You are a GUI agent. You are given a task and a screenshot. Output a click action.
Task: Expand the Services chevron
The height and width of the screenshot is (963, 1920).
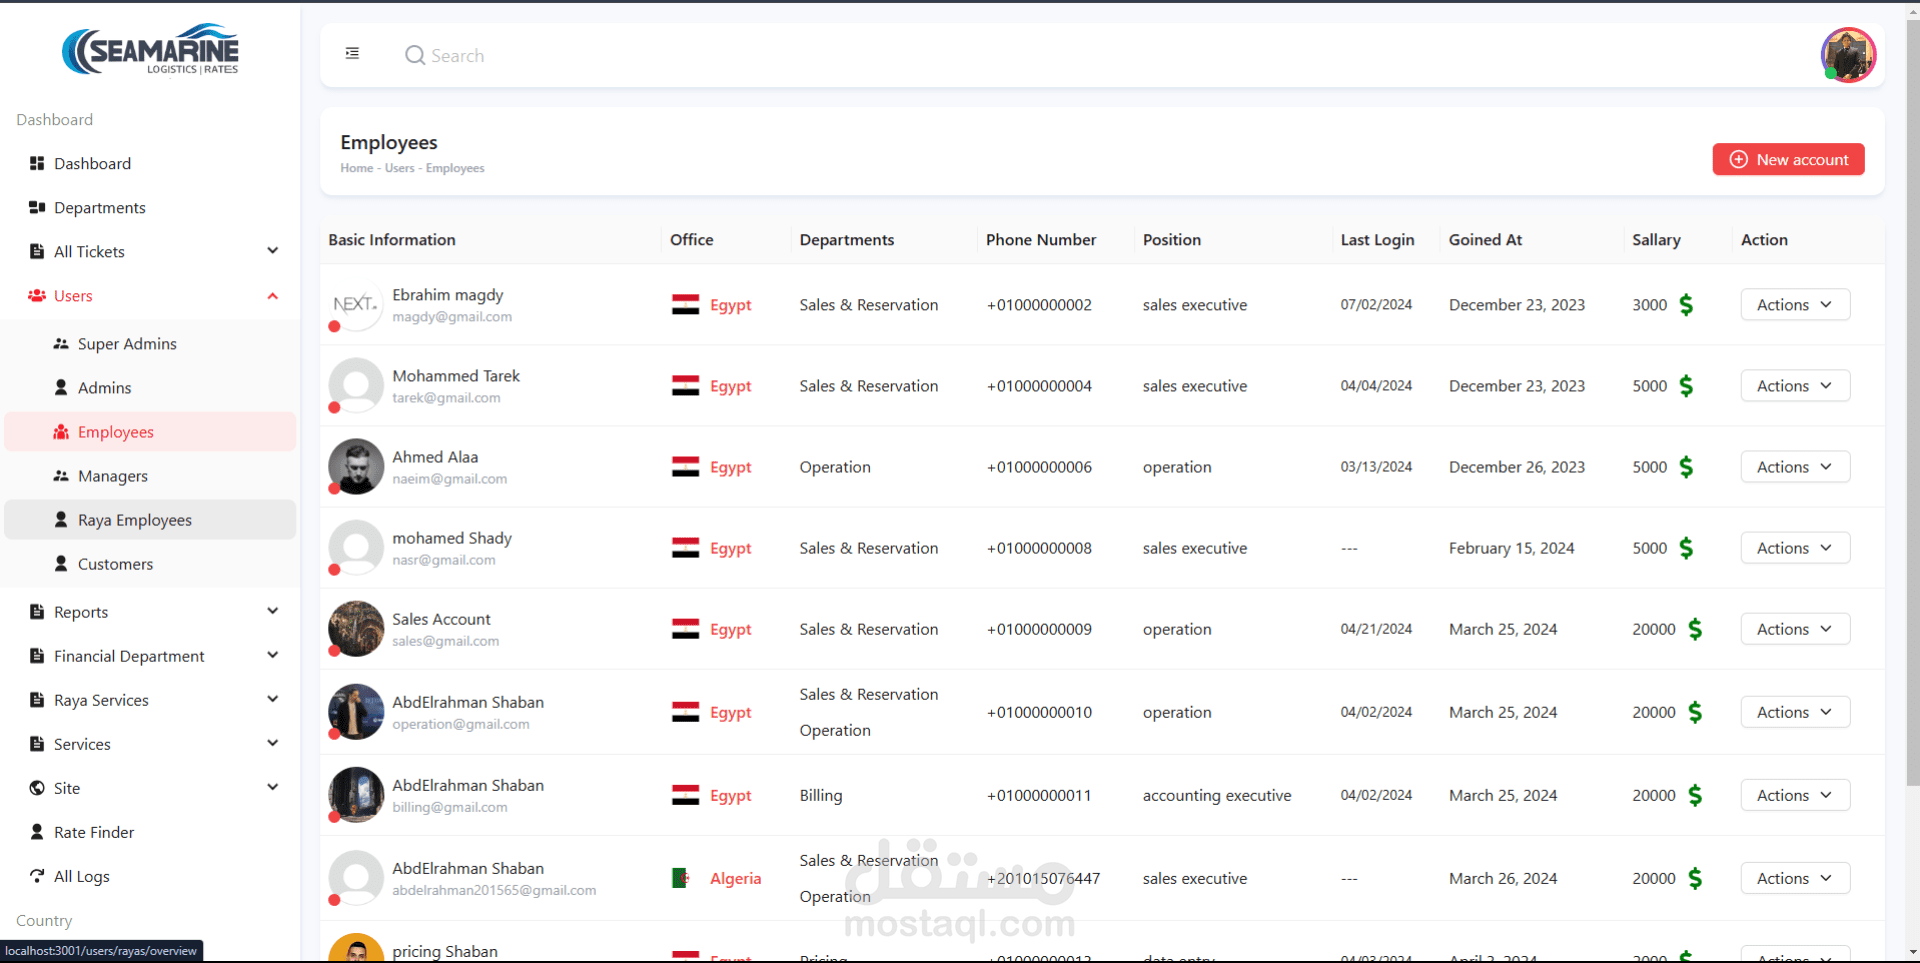(272, 743)
